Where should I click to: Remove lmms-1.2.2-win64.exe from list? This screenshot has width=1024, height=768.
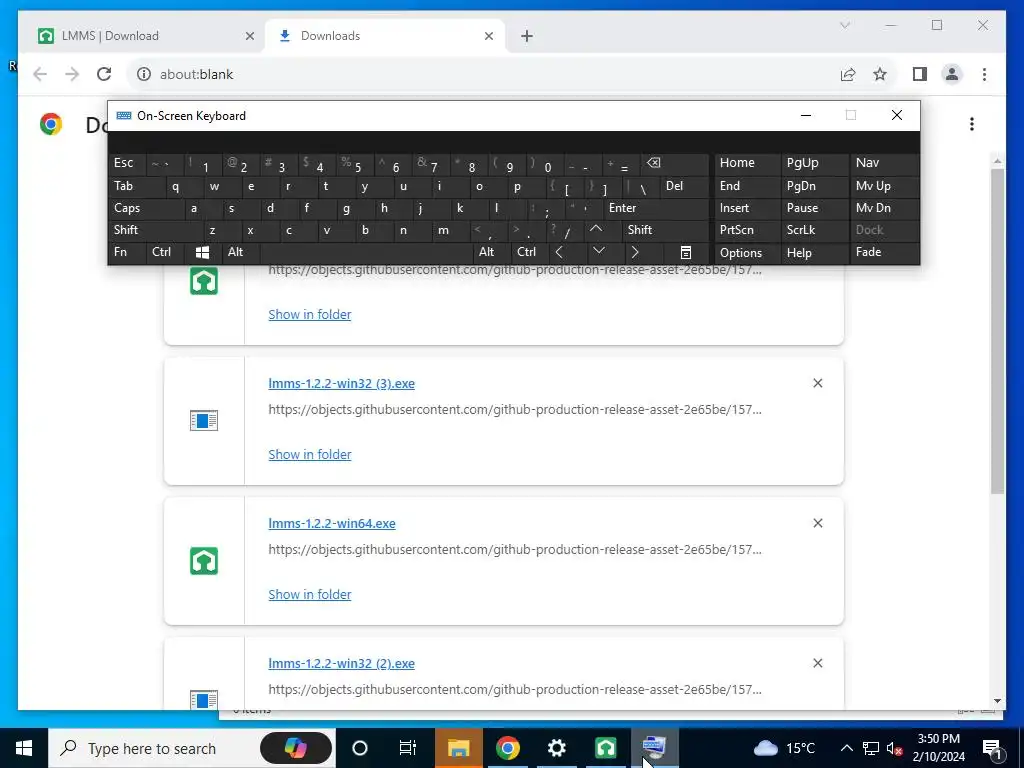point(818,523)
